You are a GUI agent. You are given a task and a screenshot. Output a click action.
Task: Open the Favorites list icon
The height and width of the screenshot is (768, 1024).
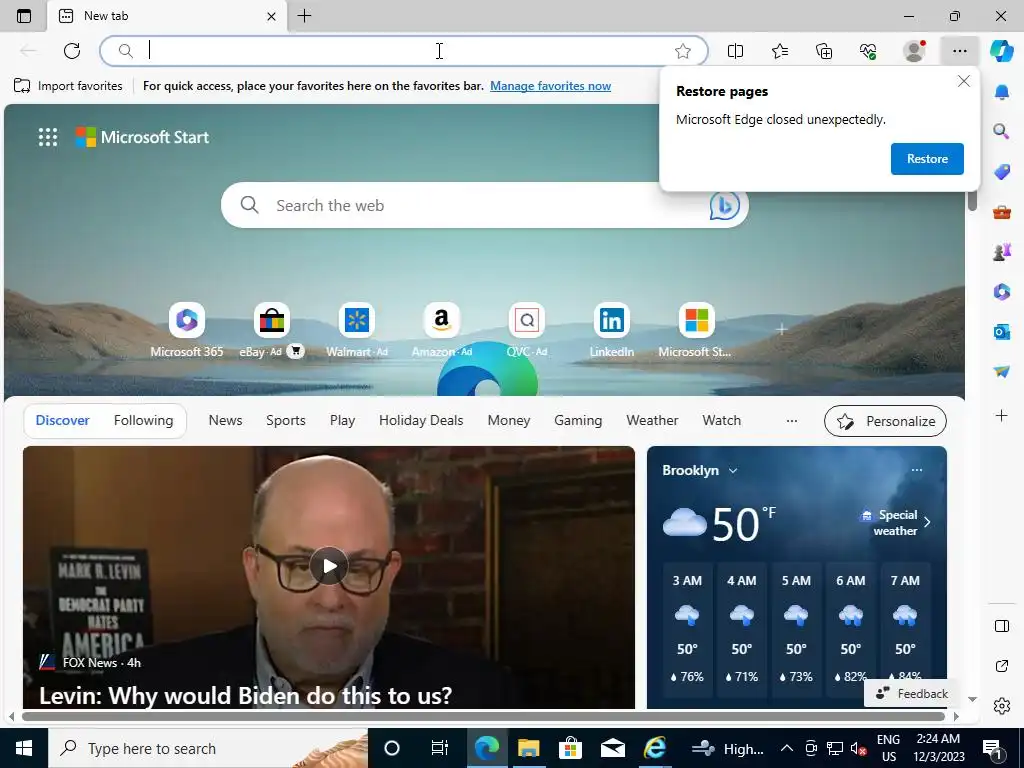[x=780, y=51]
